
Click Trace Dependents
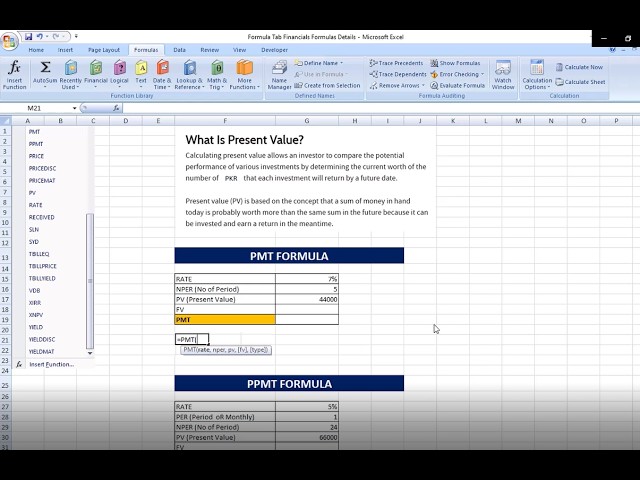pos(398,74)
